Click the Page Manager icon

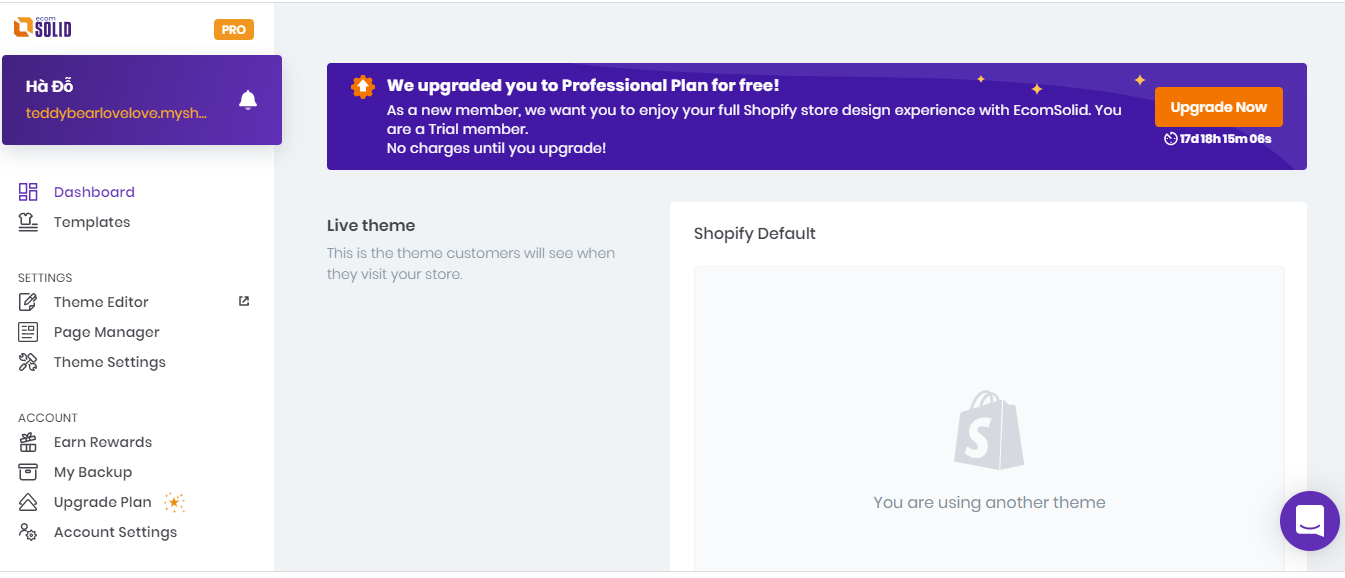pos(28,332)
